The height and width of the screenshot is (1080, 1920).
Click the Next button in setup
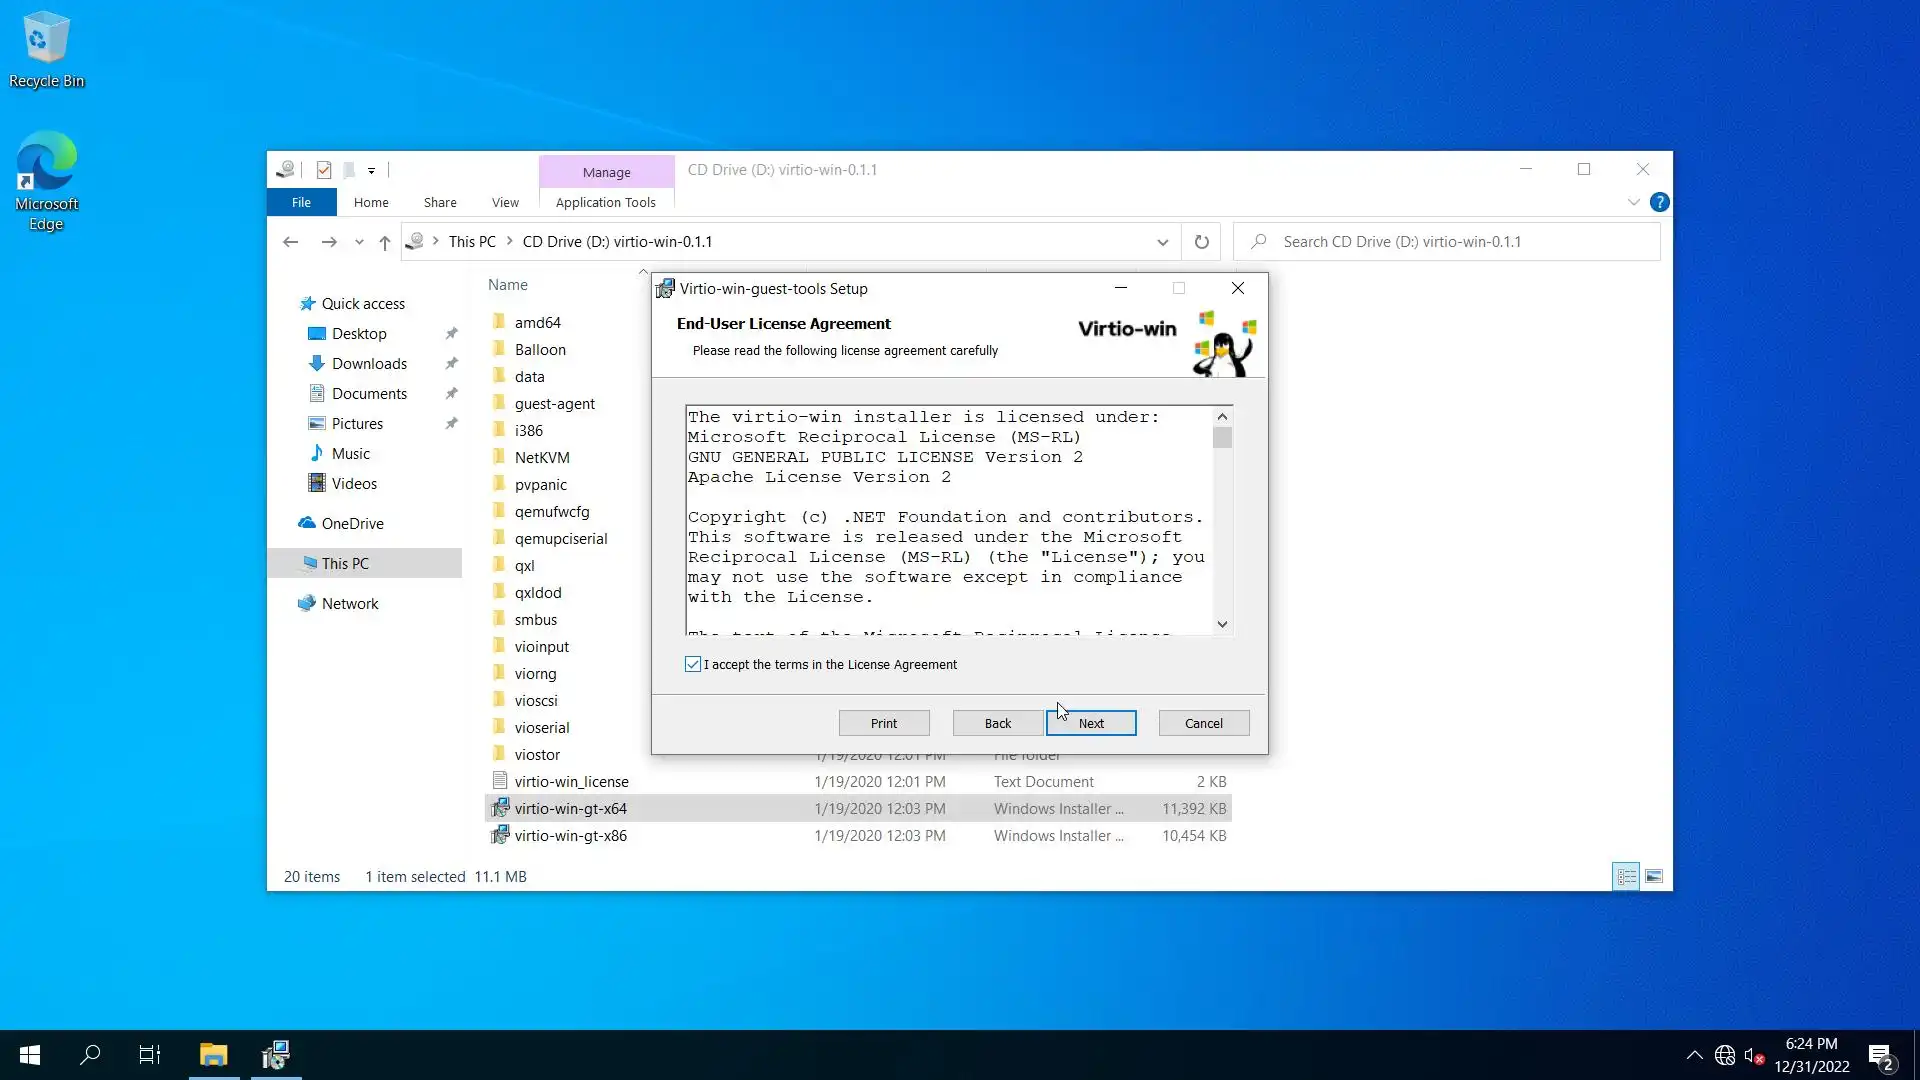tap(1091, 723)
